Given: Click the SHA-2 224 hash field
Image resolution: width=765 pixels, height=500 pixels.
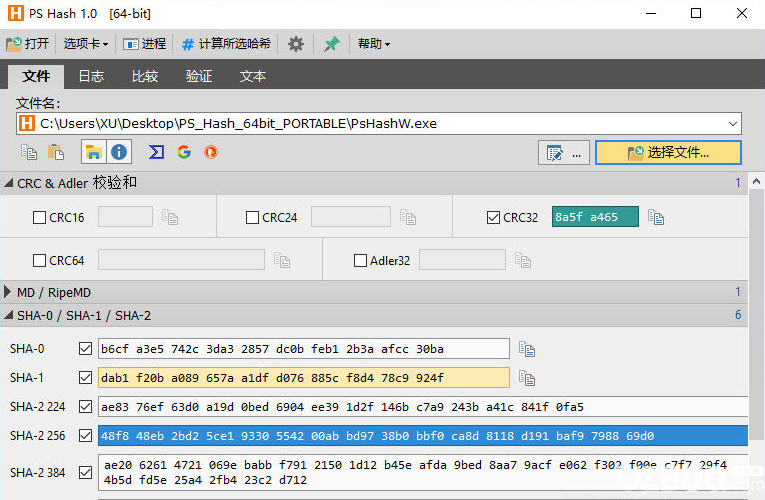Looking at the screenshot, I should point(423,406).
